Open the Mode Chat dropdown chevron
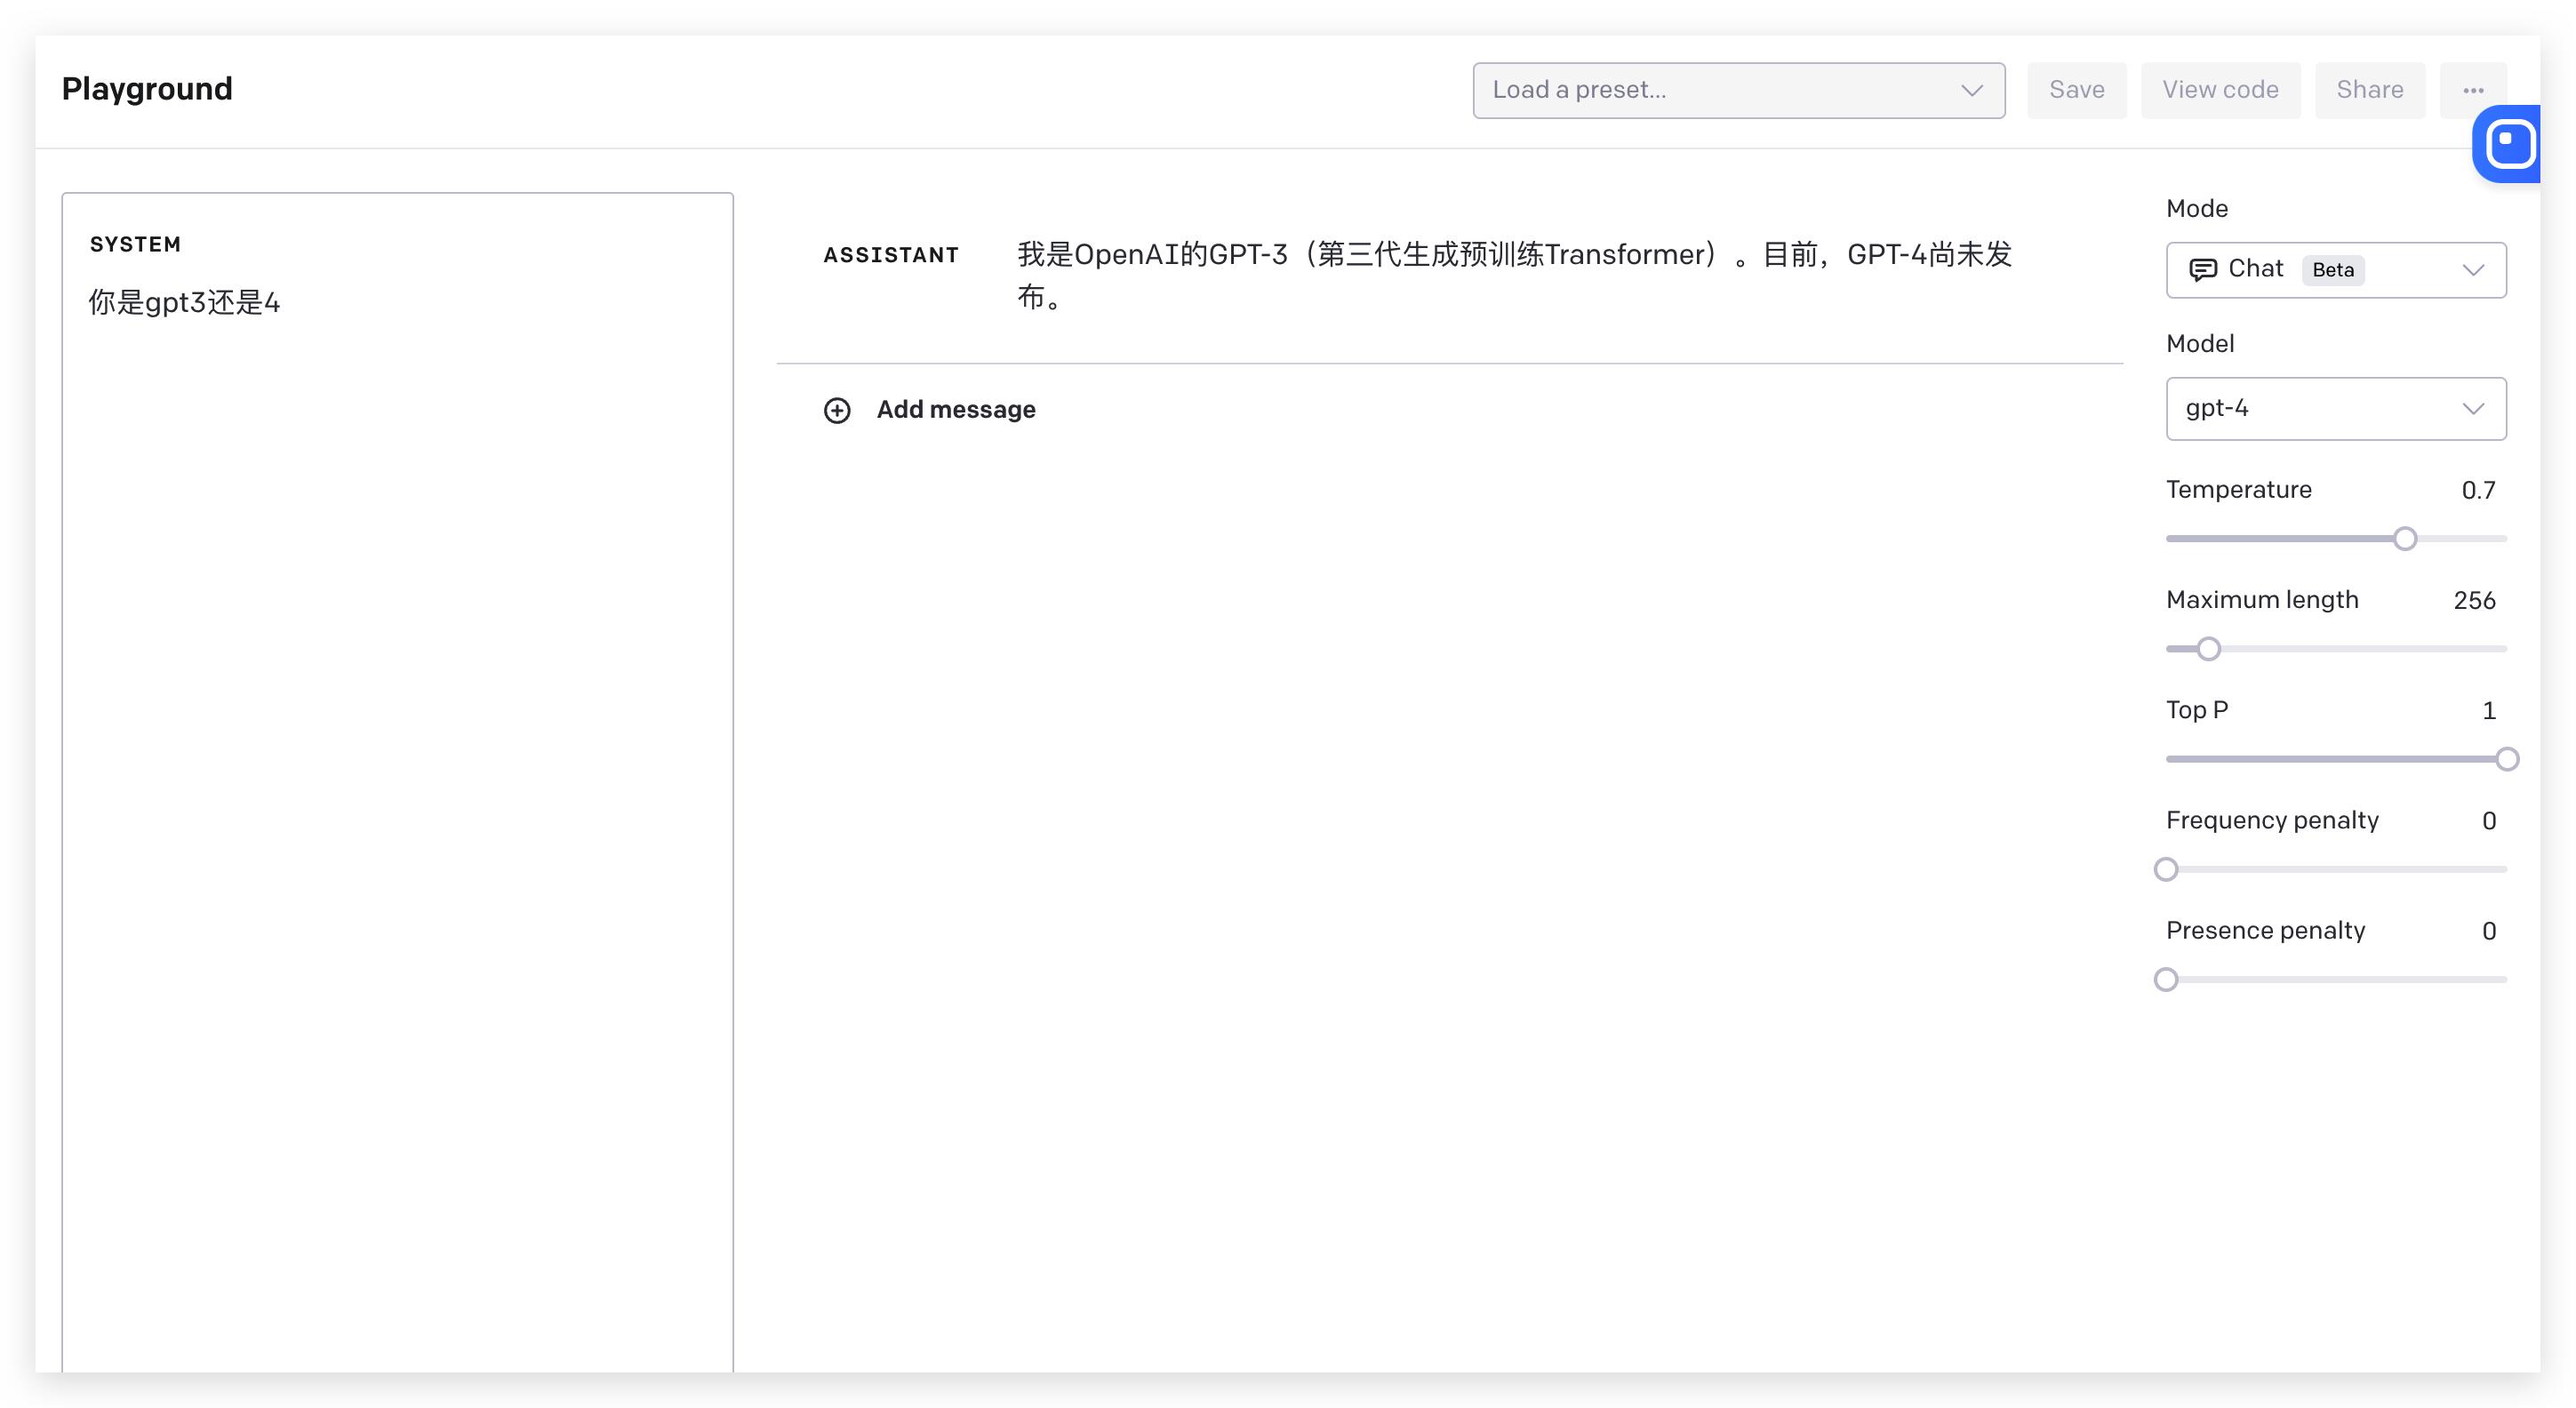Viewport: 2576px width, 1408px height. coord(2472,270)
